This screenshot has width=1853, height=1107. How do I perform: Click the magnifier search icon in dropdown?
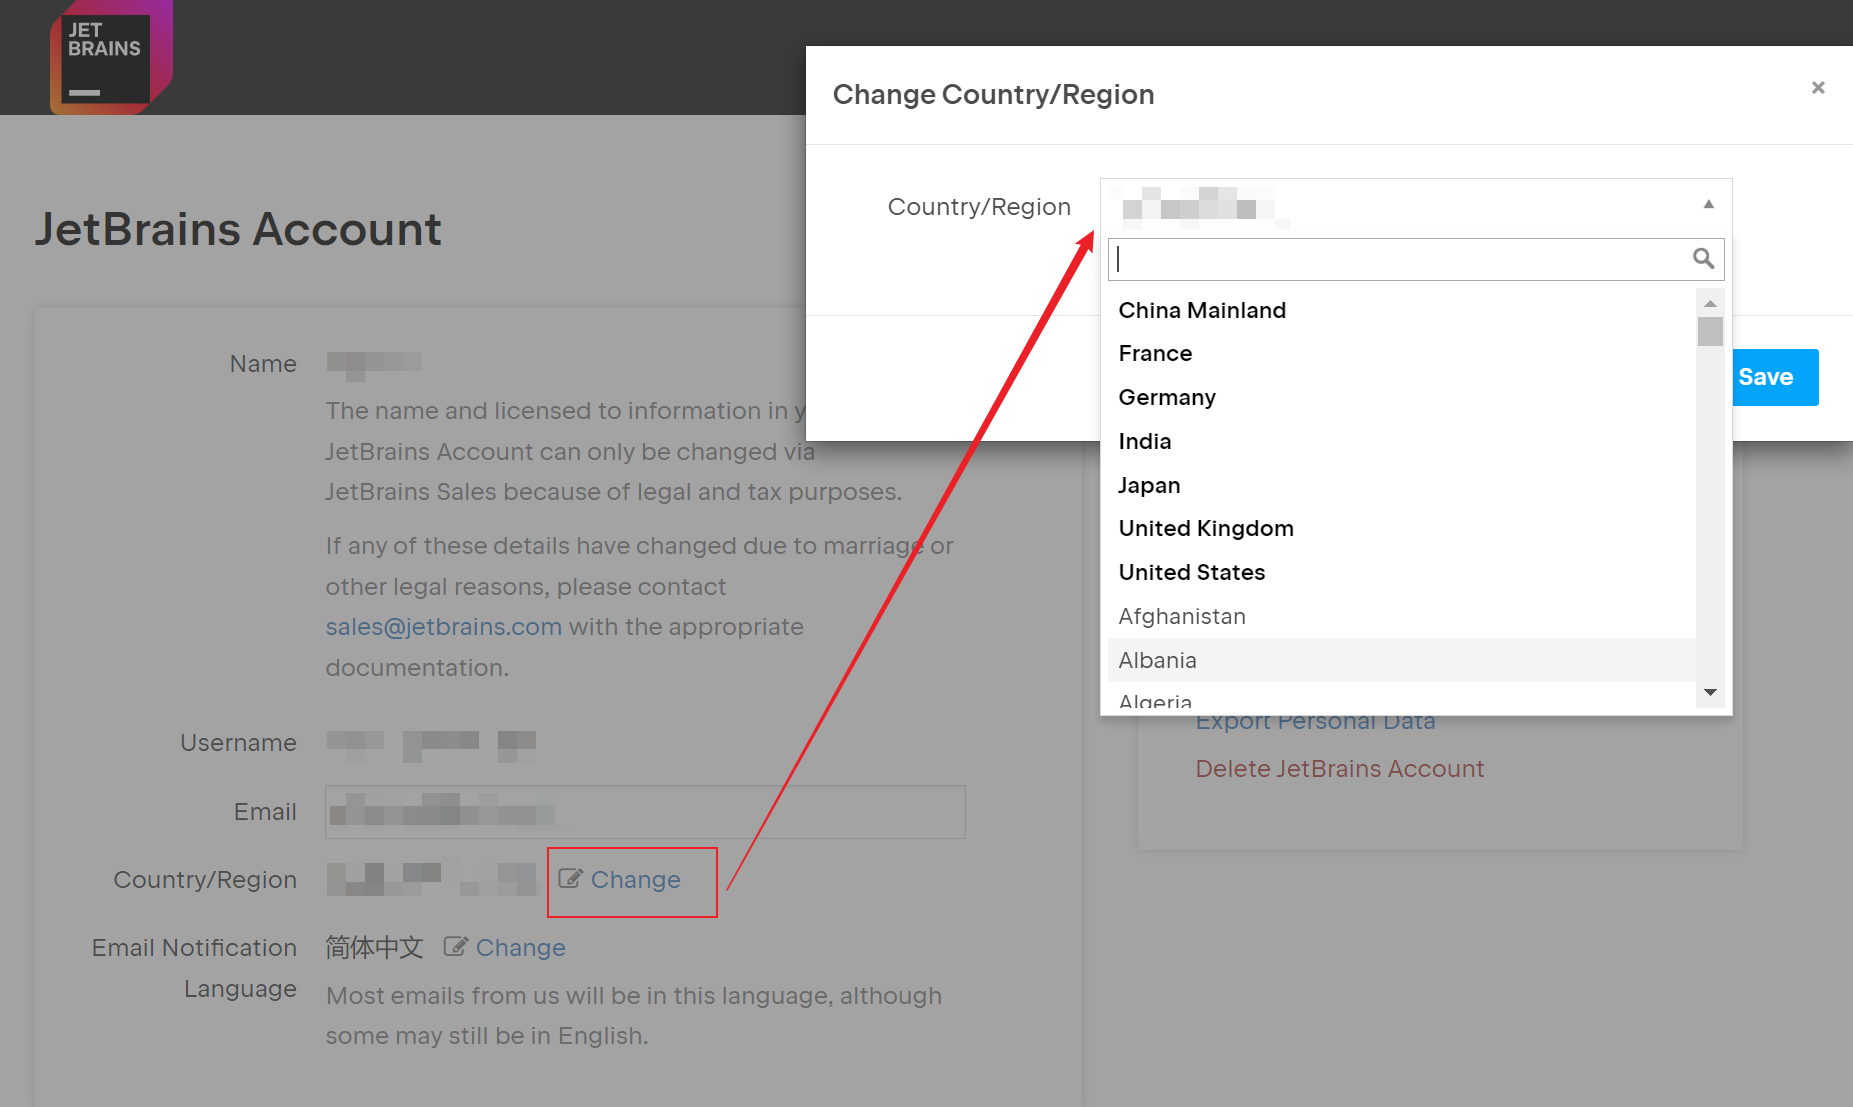pyautogui.click(x=1703, y=259)
